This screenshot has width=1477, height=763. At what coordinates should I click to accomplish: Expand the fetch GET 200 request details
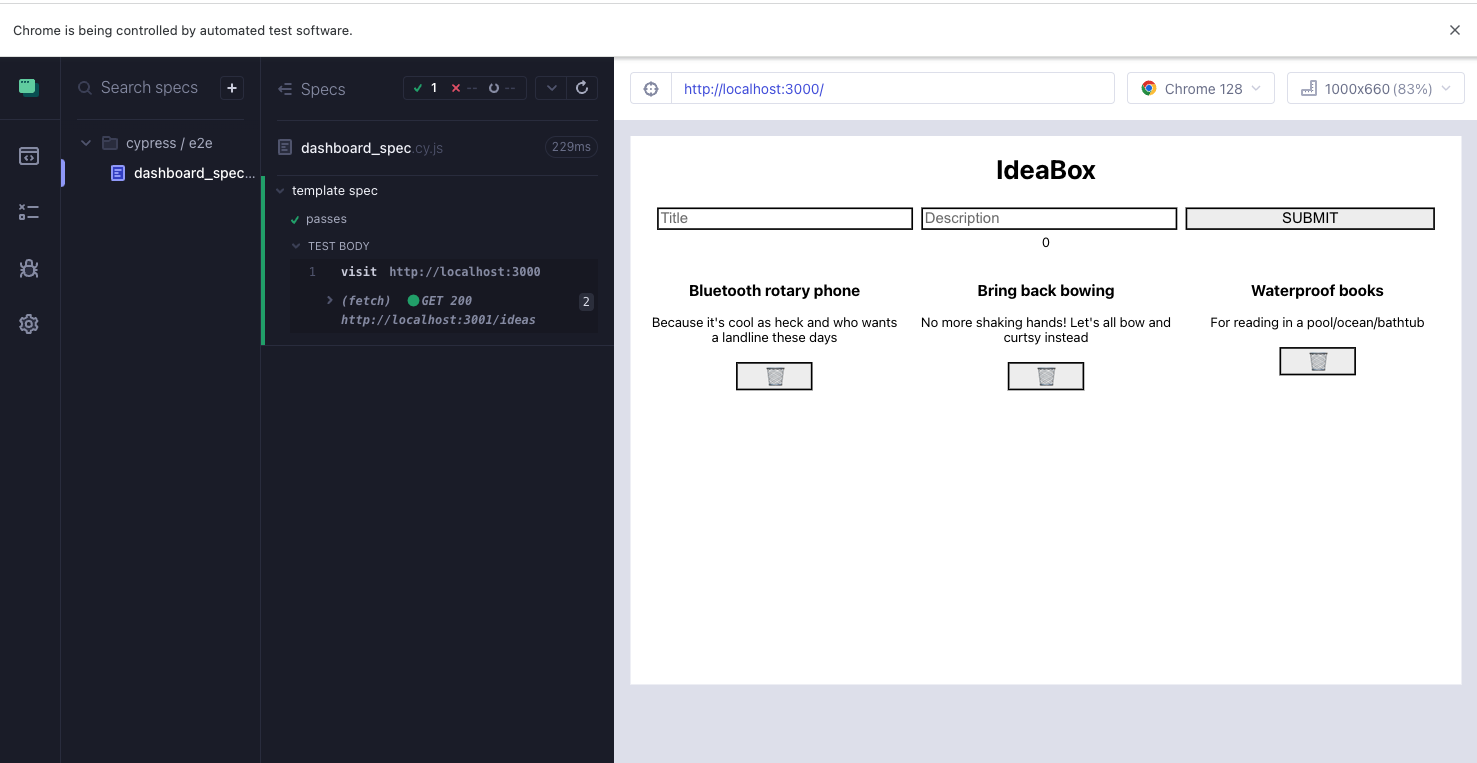point(330,300)
